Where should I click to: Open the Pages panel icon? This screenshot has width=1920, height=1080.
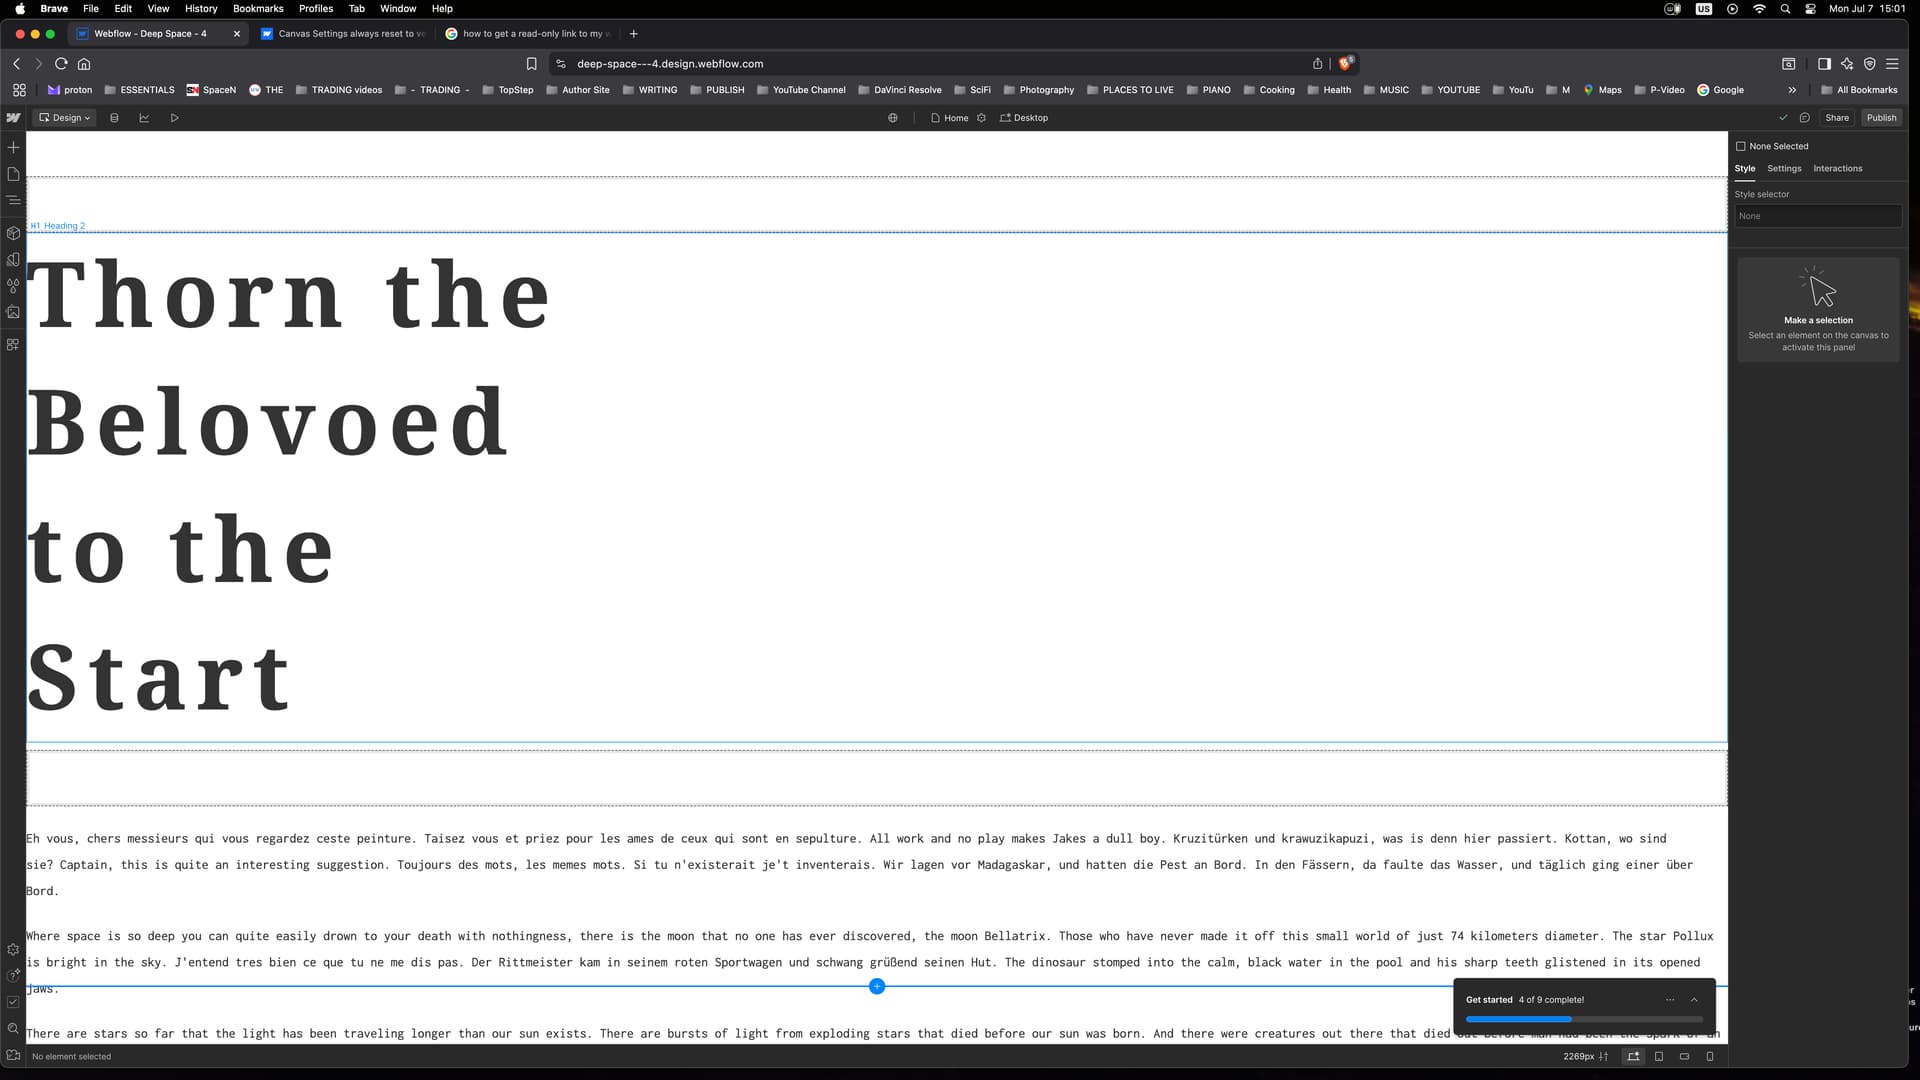pyautogui.click(x=13, y=174)
